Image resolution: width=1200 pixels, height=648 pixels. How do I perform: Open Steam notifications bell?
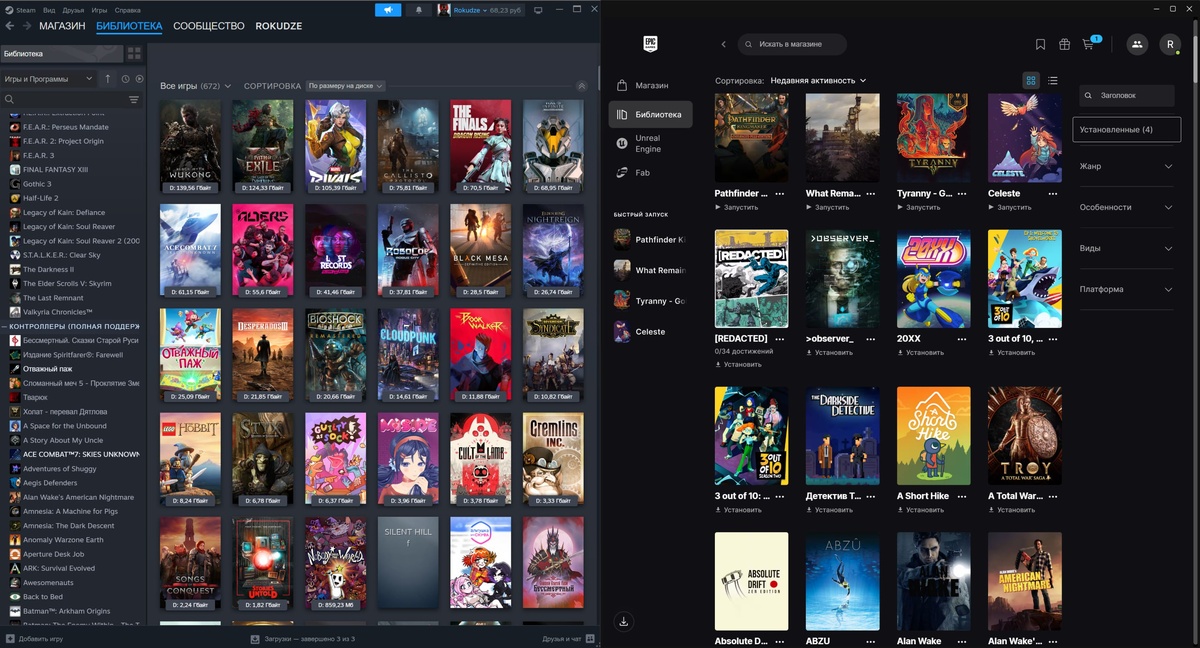point(418,10)
